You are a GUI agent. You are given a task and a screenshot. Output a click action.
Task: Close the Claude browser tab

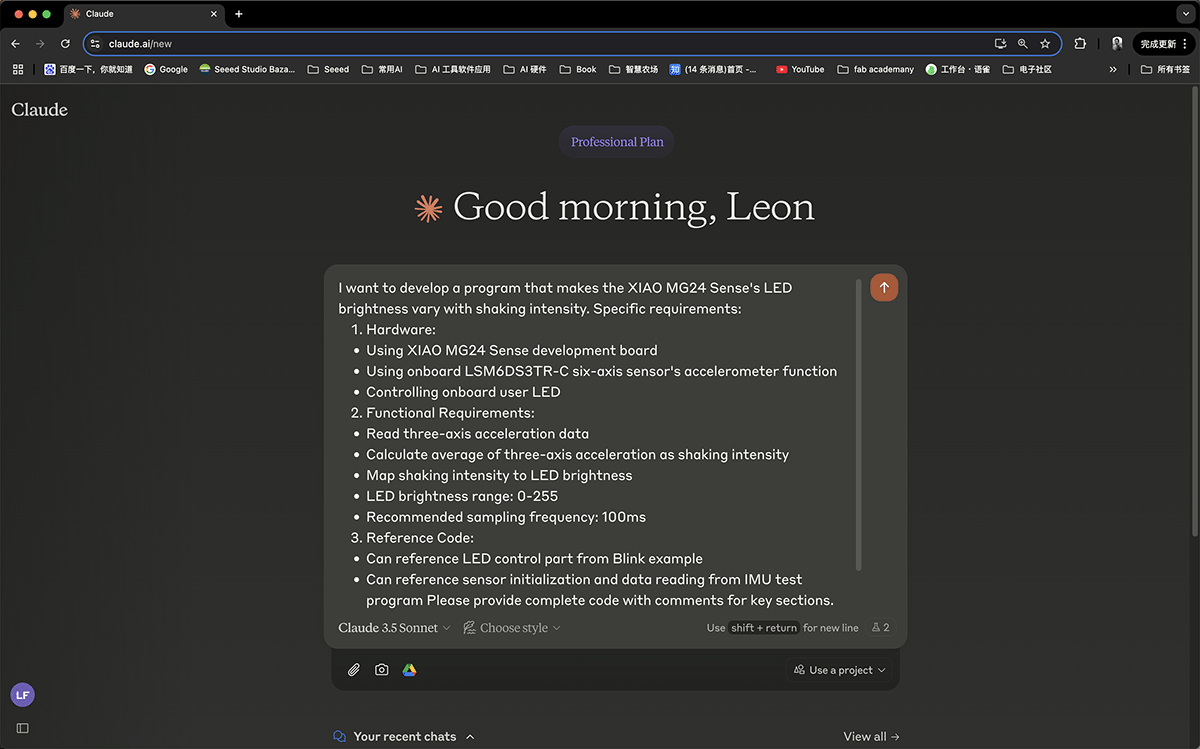[213, 14]
